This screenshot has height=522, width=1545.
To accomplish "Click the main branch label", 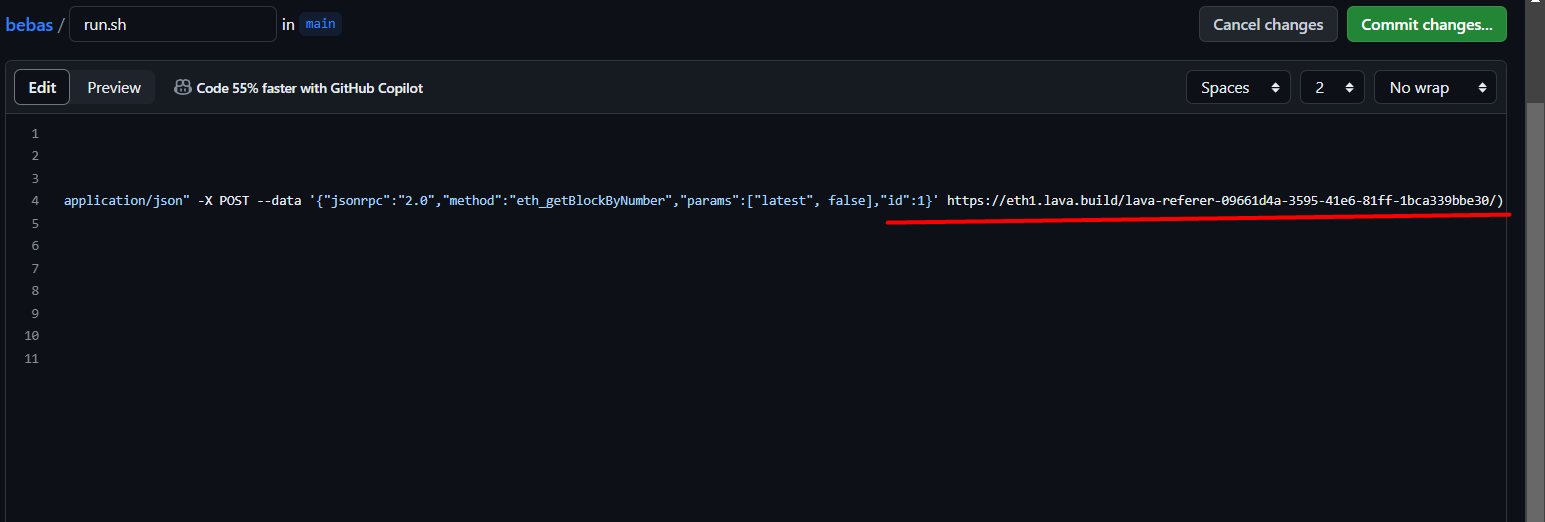I will 320,25.
